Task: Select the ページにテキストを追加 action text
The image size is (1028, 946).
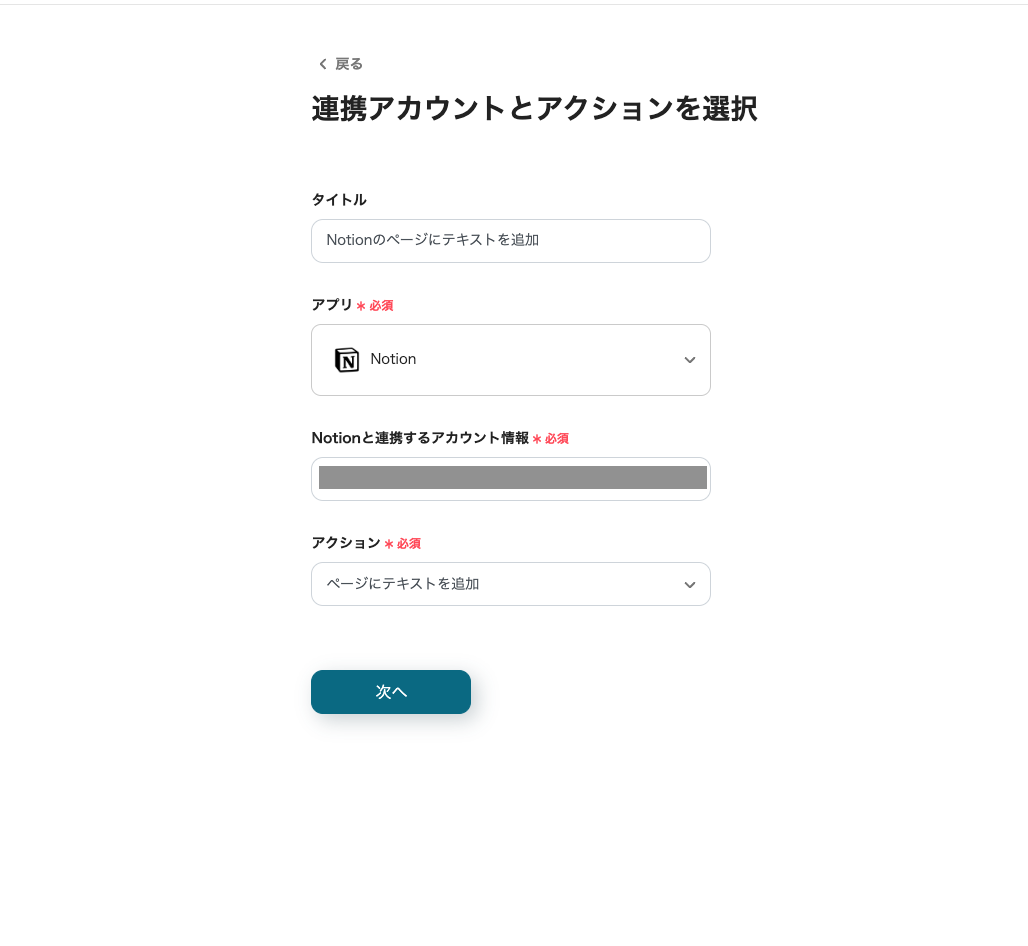Action: [403, 584]
